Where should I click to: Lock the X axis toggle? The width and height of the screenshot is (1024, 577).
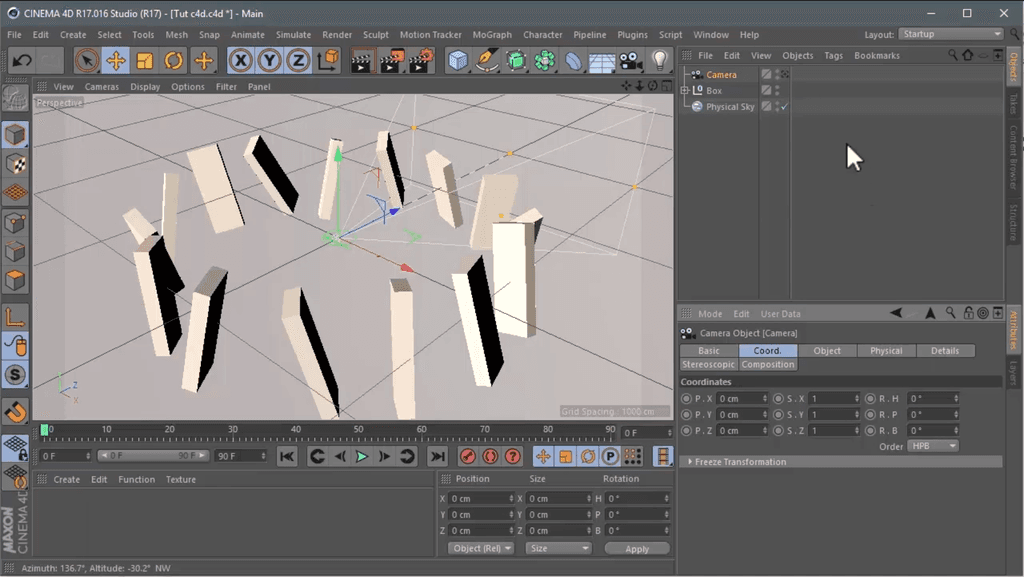pyautogui.click(x=242, y=60)
